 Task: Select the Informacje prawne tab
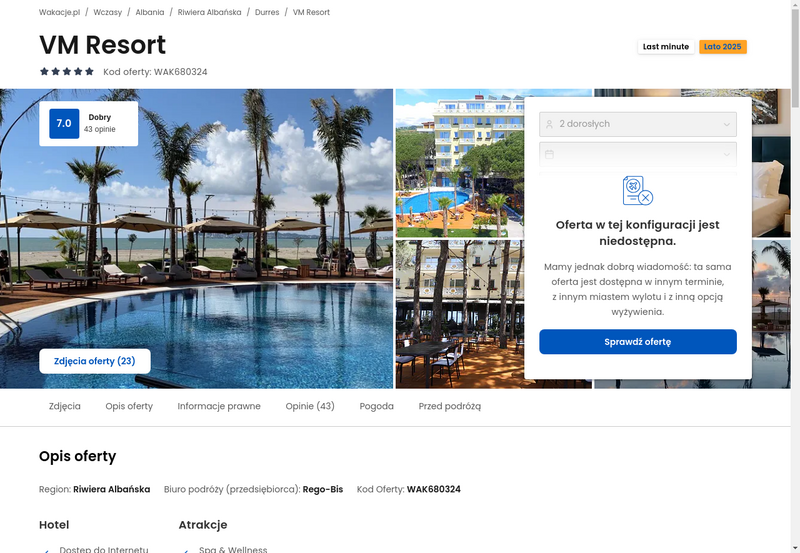(219, 406)
